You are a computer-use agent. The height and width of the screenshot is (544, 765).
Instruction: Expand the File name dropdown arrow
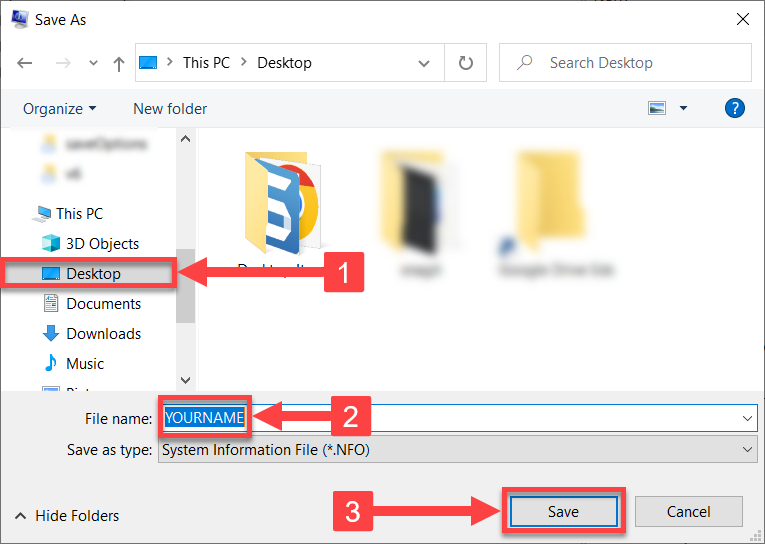coord(747,418)
